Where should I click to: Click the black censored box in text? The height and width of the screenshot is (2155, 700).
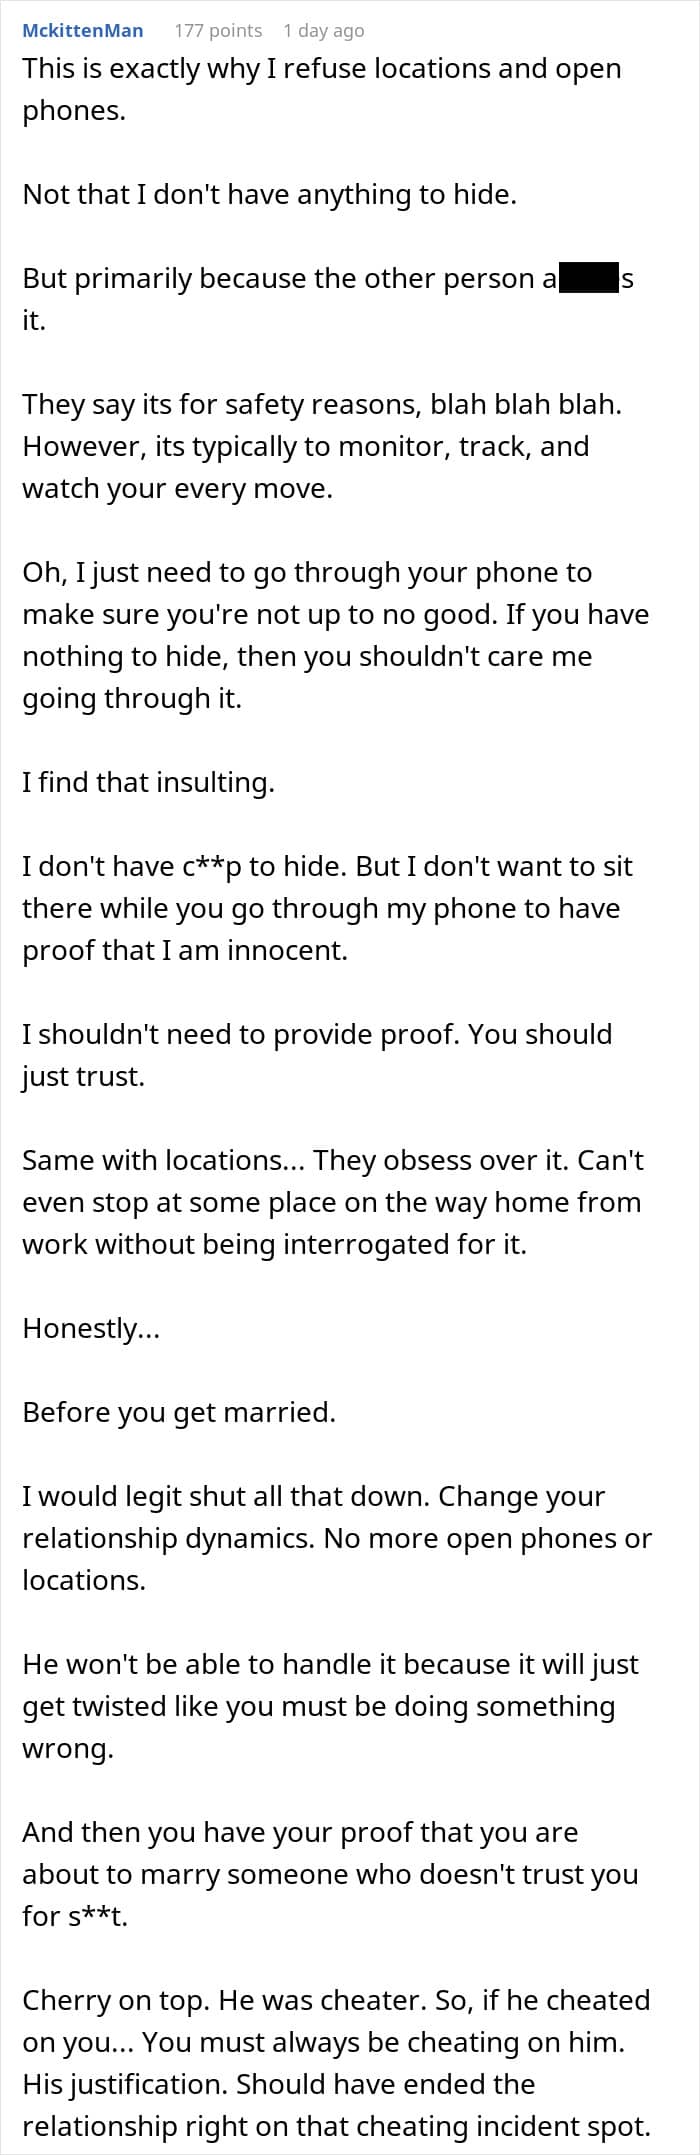click(589, 278)
